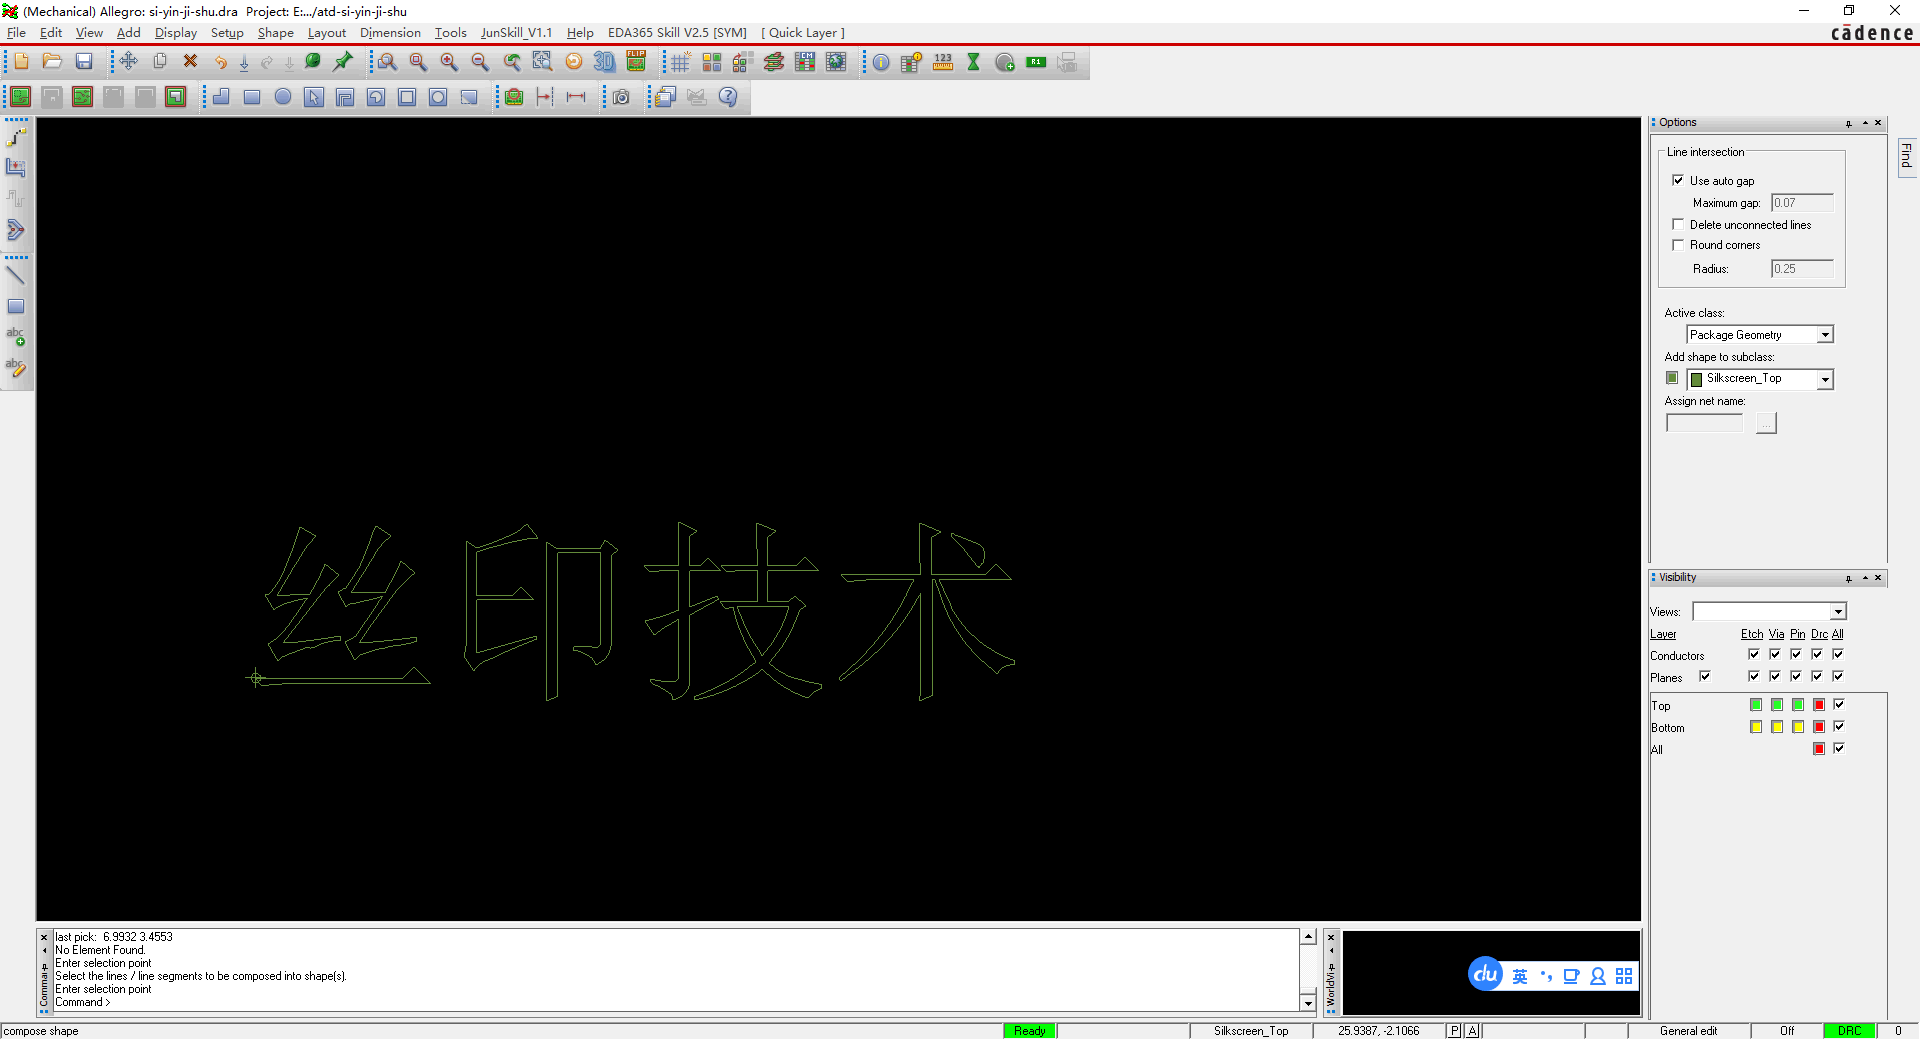Open the Shape menu
The width and height of the screenshot is (1920, 1040).
pyautogui.click(x=275, y=33)
